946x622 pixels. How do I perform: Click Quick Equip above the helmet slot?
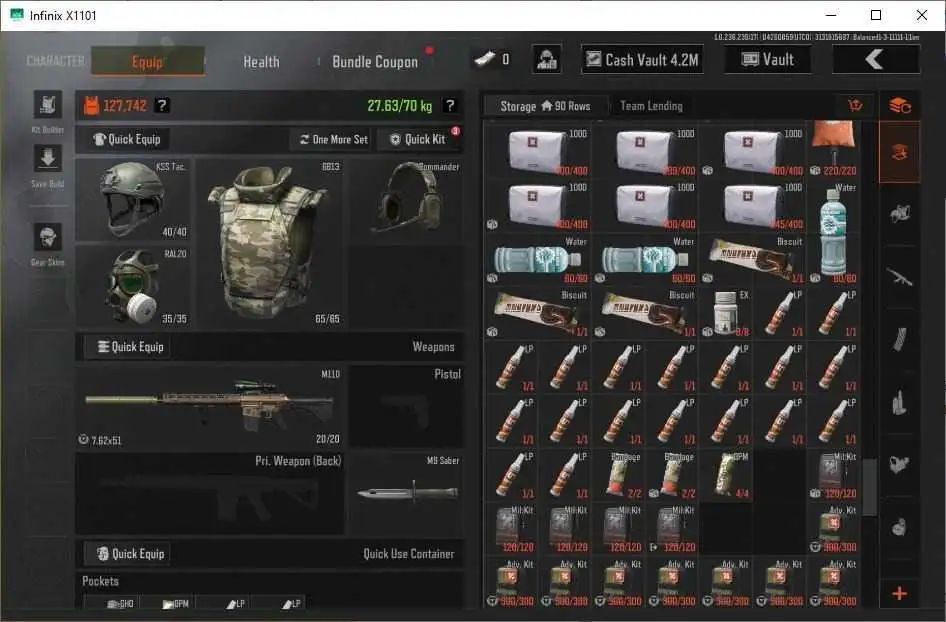pos(127,139)
